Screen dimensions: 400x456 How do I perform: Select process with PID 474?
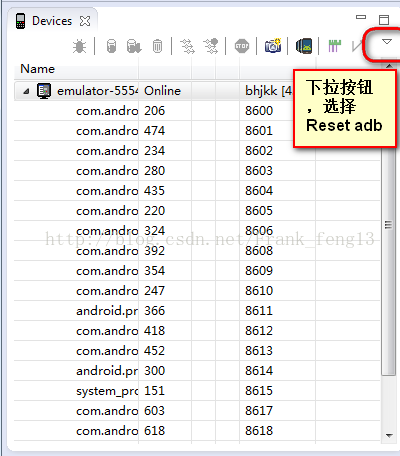tap(197, 131)
